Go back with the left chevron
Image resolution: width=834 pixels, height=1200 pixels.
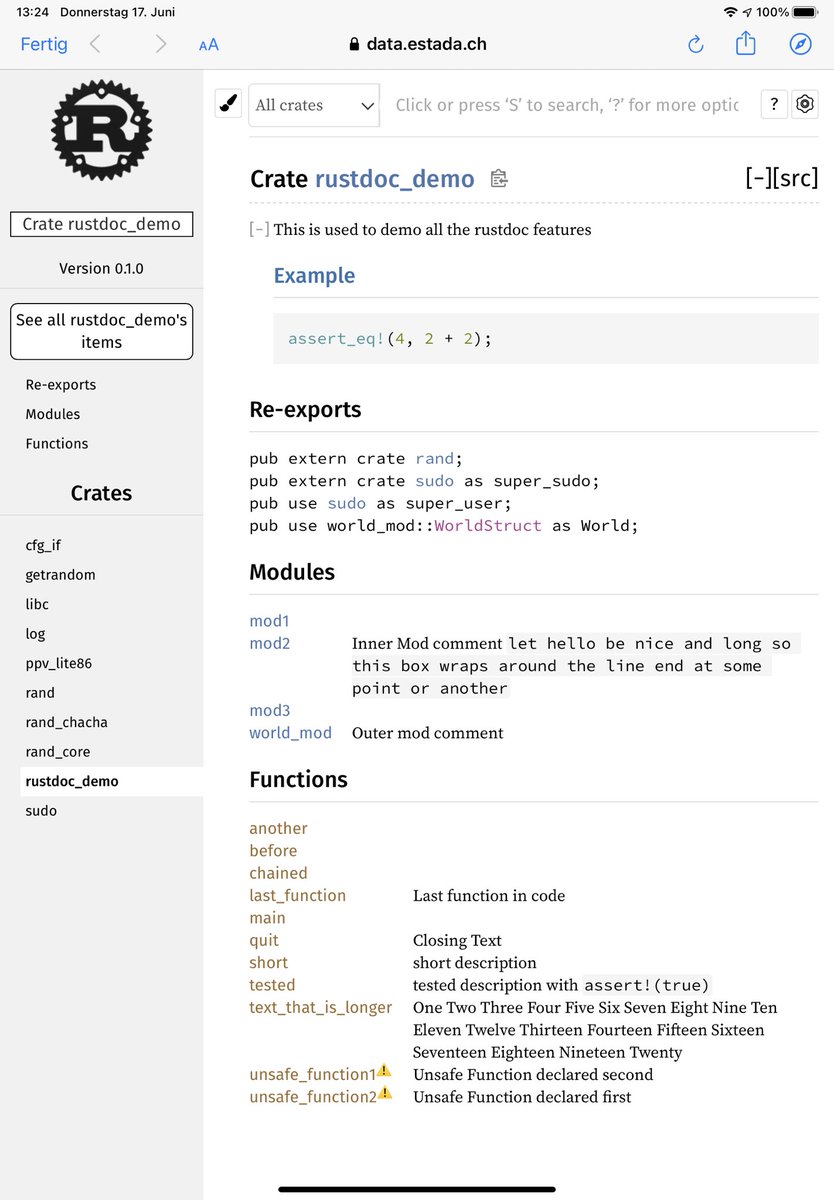95,44
